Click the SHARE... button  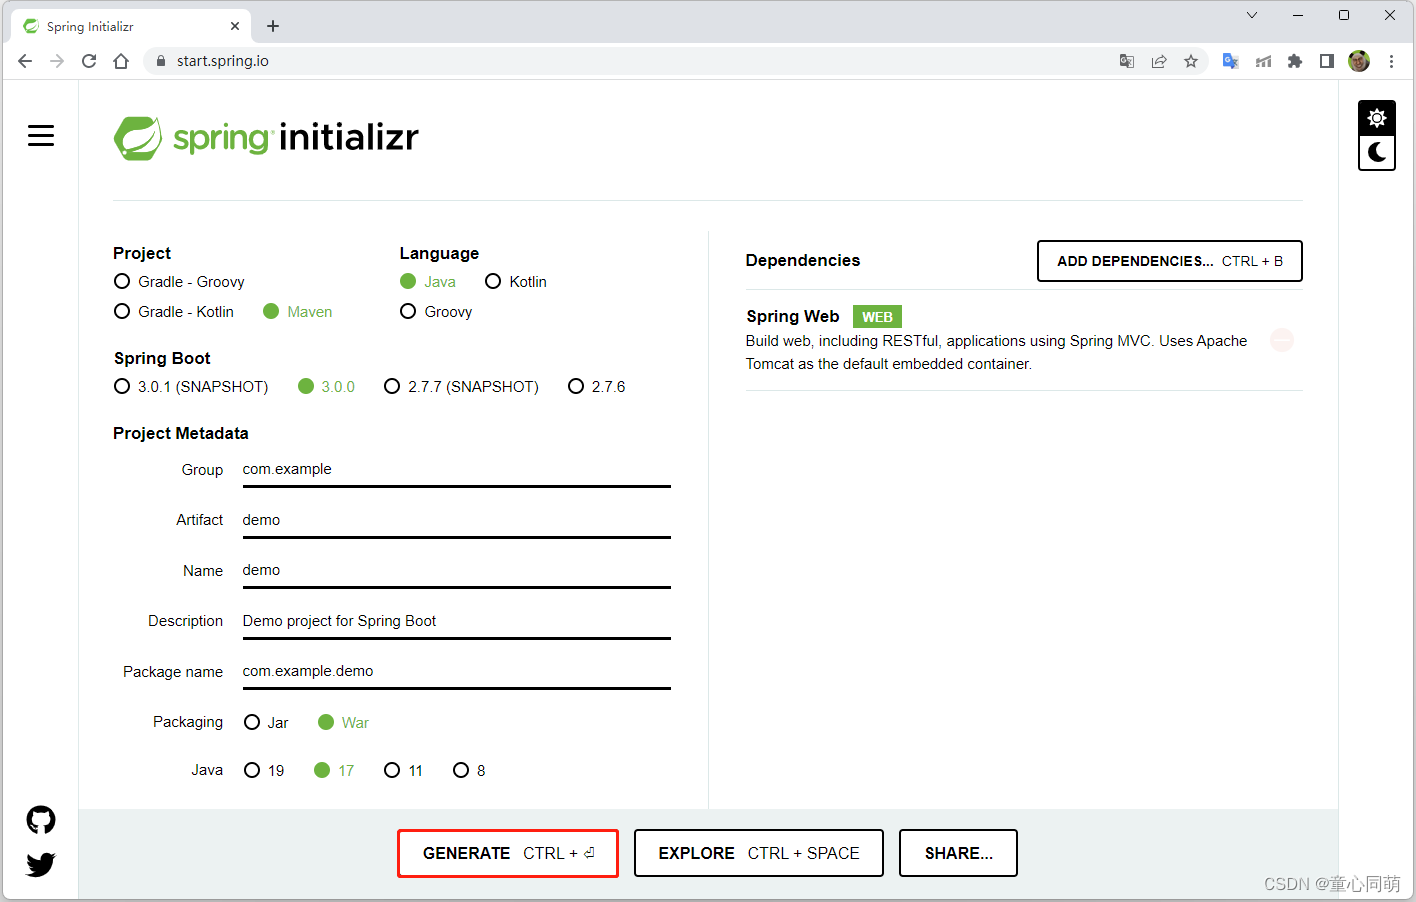pyautogui.click(x=958, y=853)
